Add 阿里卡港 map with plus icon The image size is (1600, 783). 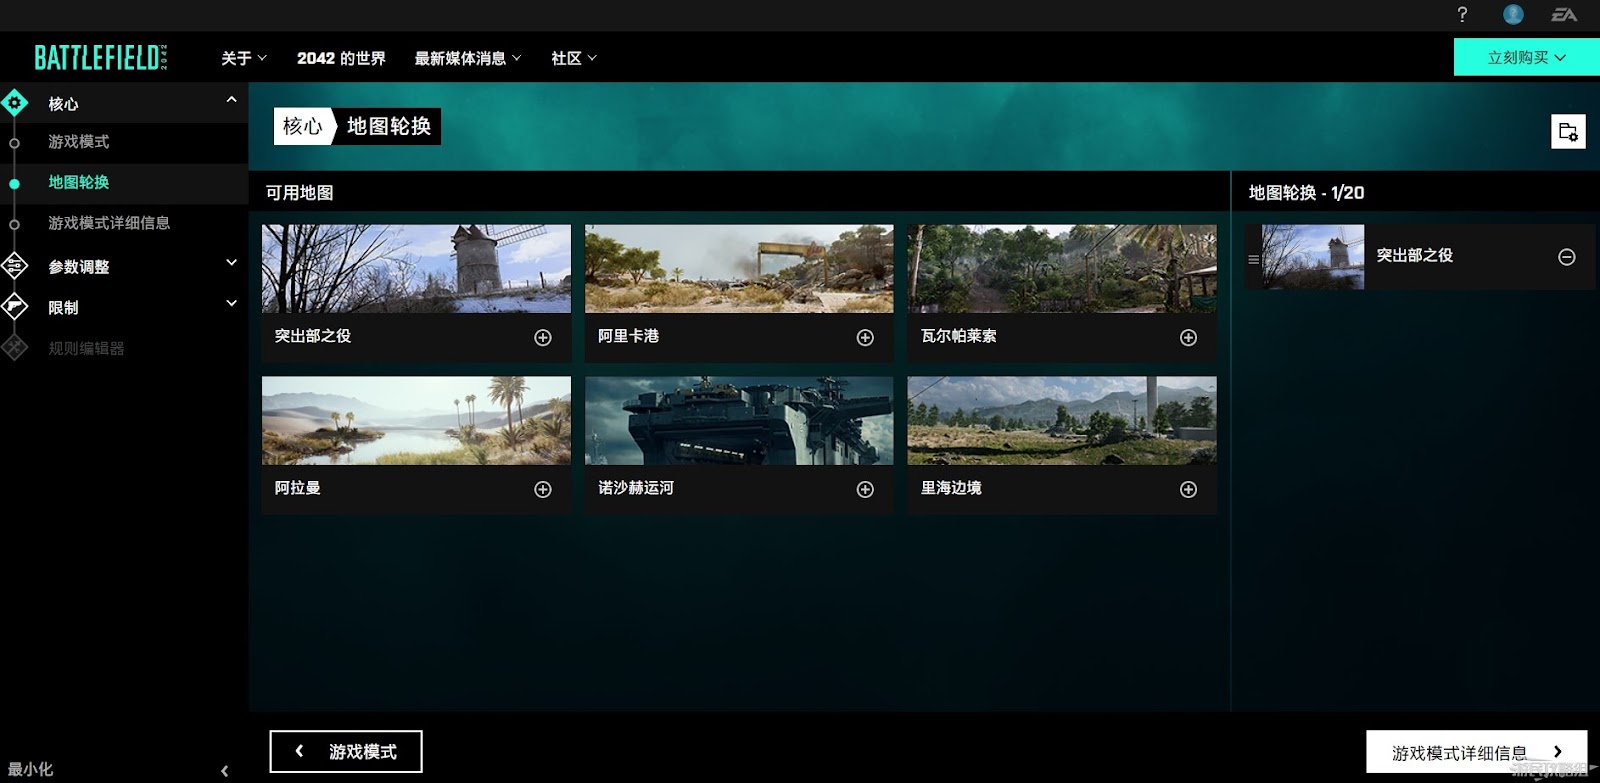click(865, 337)
